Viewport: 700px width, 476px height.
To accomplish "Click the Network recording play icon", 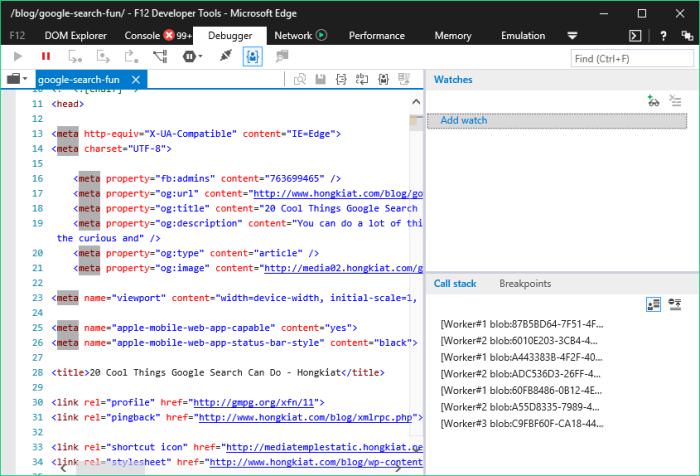I will click(x=321, y=35).
